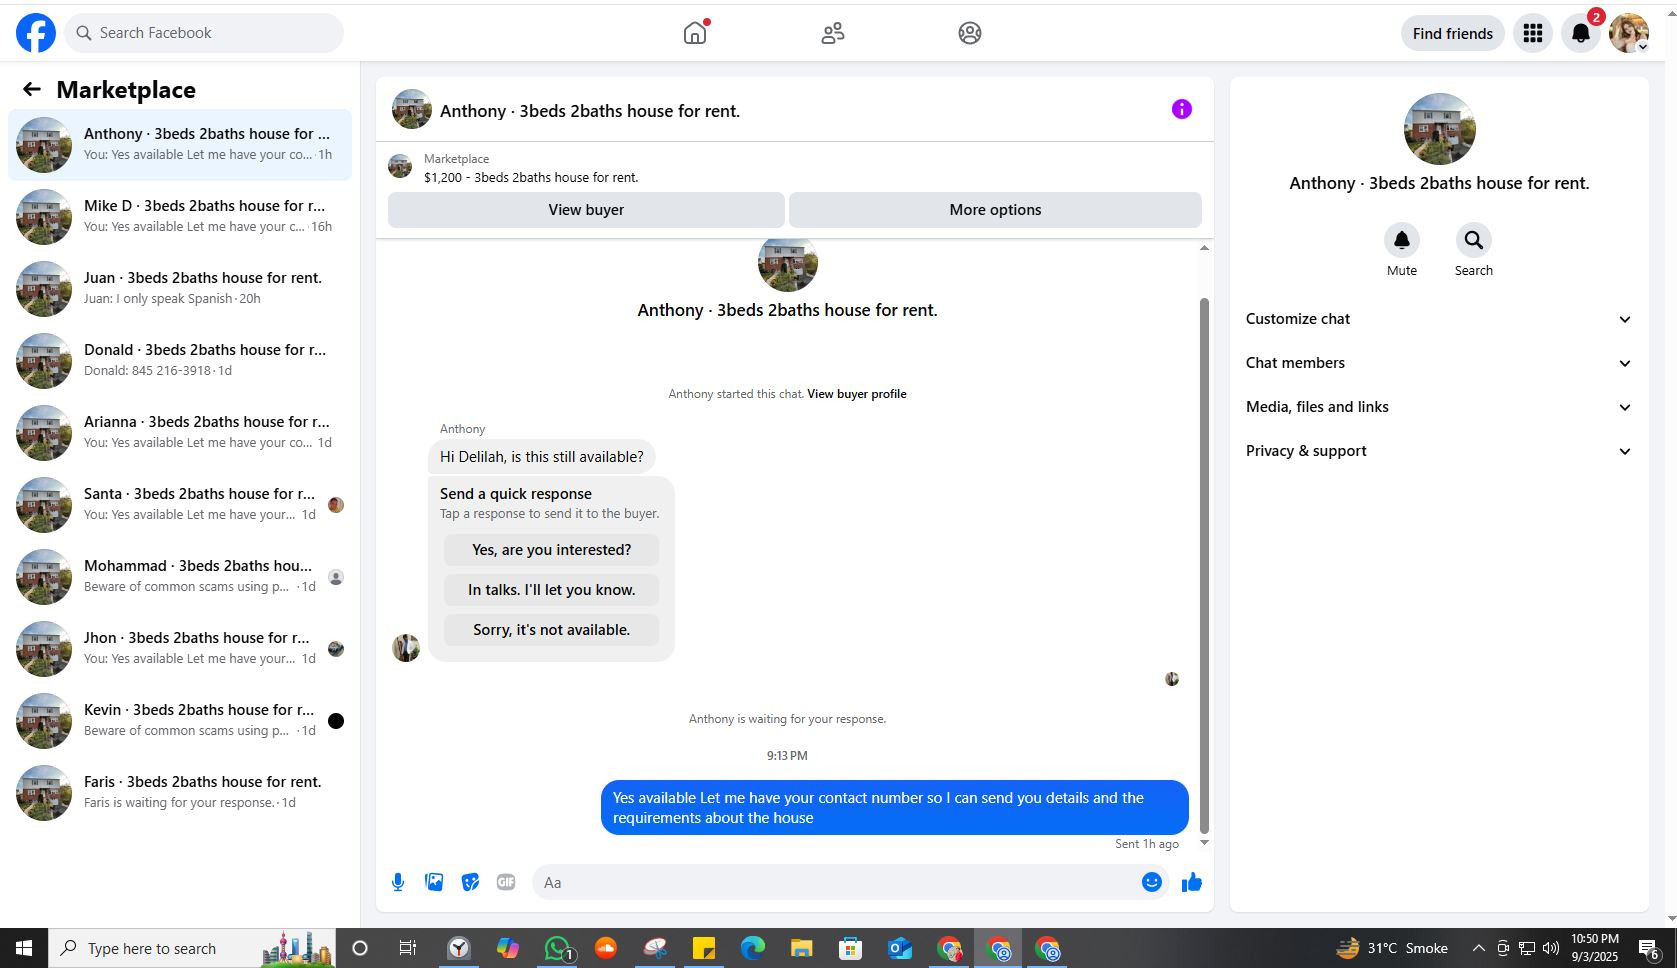Open Windows Start menu
This screenshot has height=968, width=1677.
click(x=24, y=948)
